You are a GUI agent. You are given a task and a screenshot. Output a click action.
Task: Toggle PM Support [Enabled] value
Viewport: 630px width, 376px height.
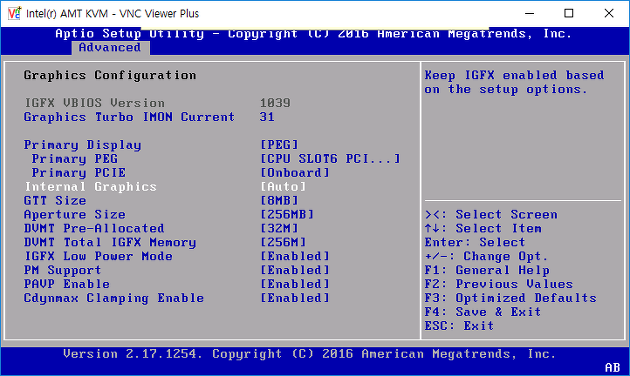295,270
